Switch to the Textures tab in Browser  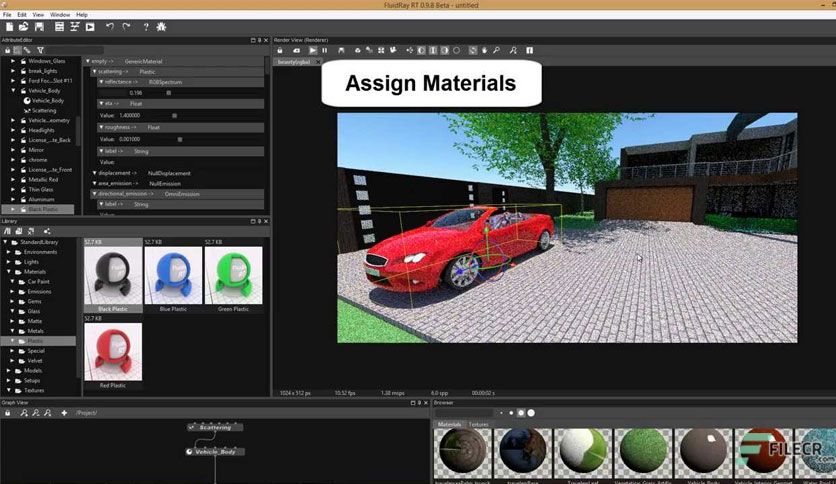click(478, 424)
